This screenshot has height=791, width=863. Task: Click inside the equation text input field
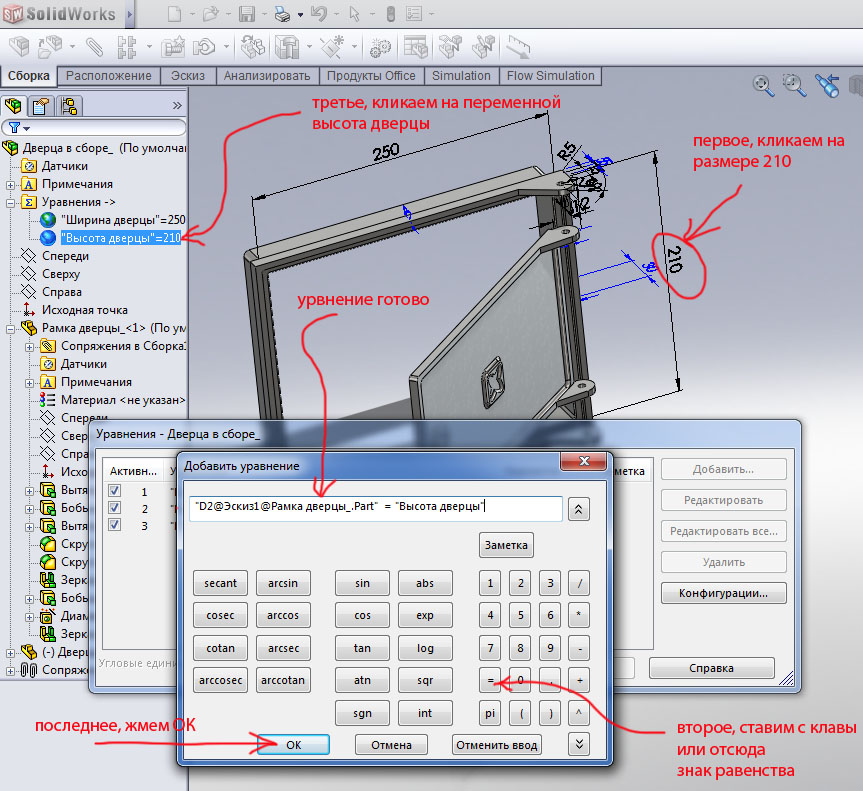click(374, 508)
